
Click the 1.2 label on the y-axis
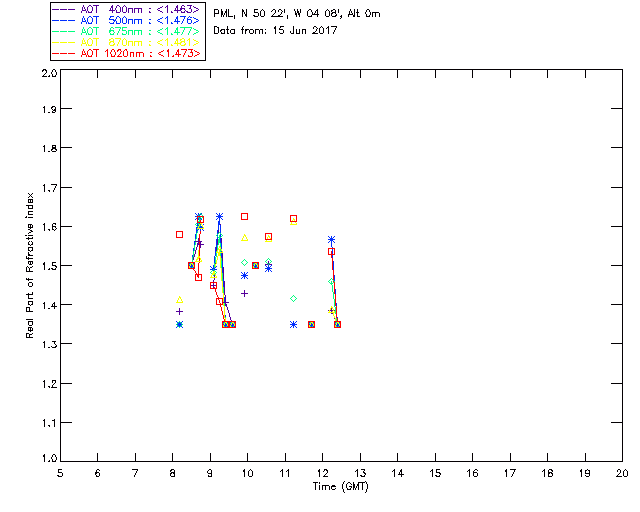pos(49,385)
